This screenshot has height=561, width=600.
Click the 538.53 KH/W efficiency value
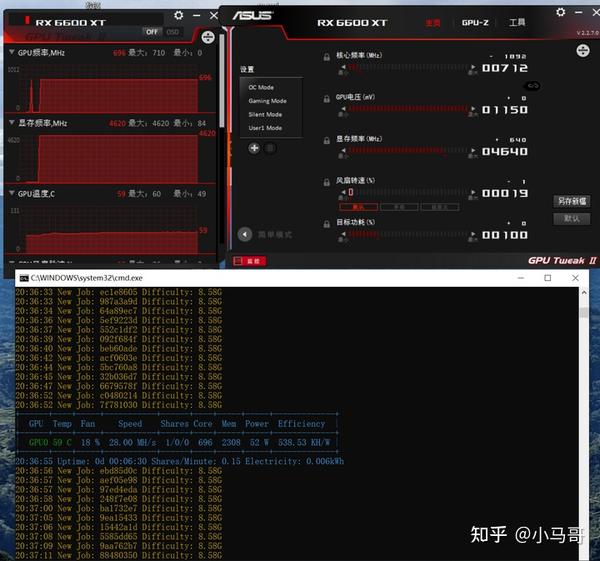click(304, 443)
